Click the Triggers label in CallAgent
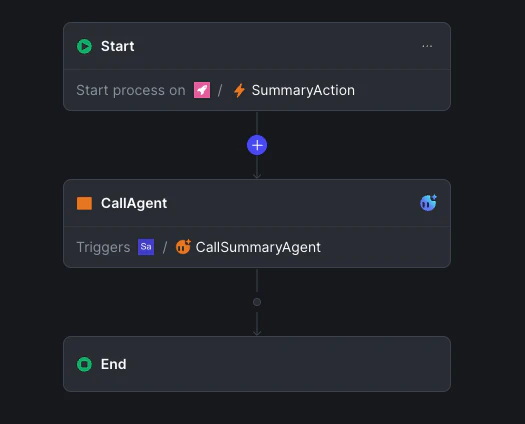525x424 pixels. 103,248
